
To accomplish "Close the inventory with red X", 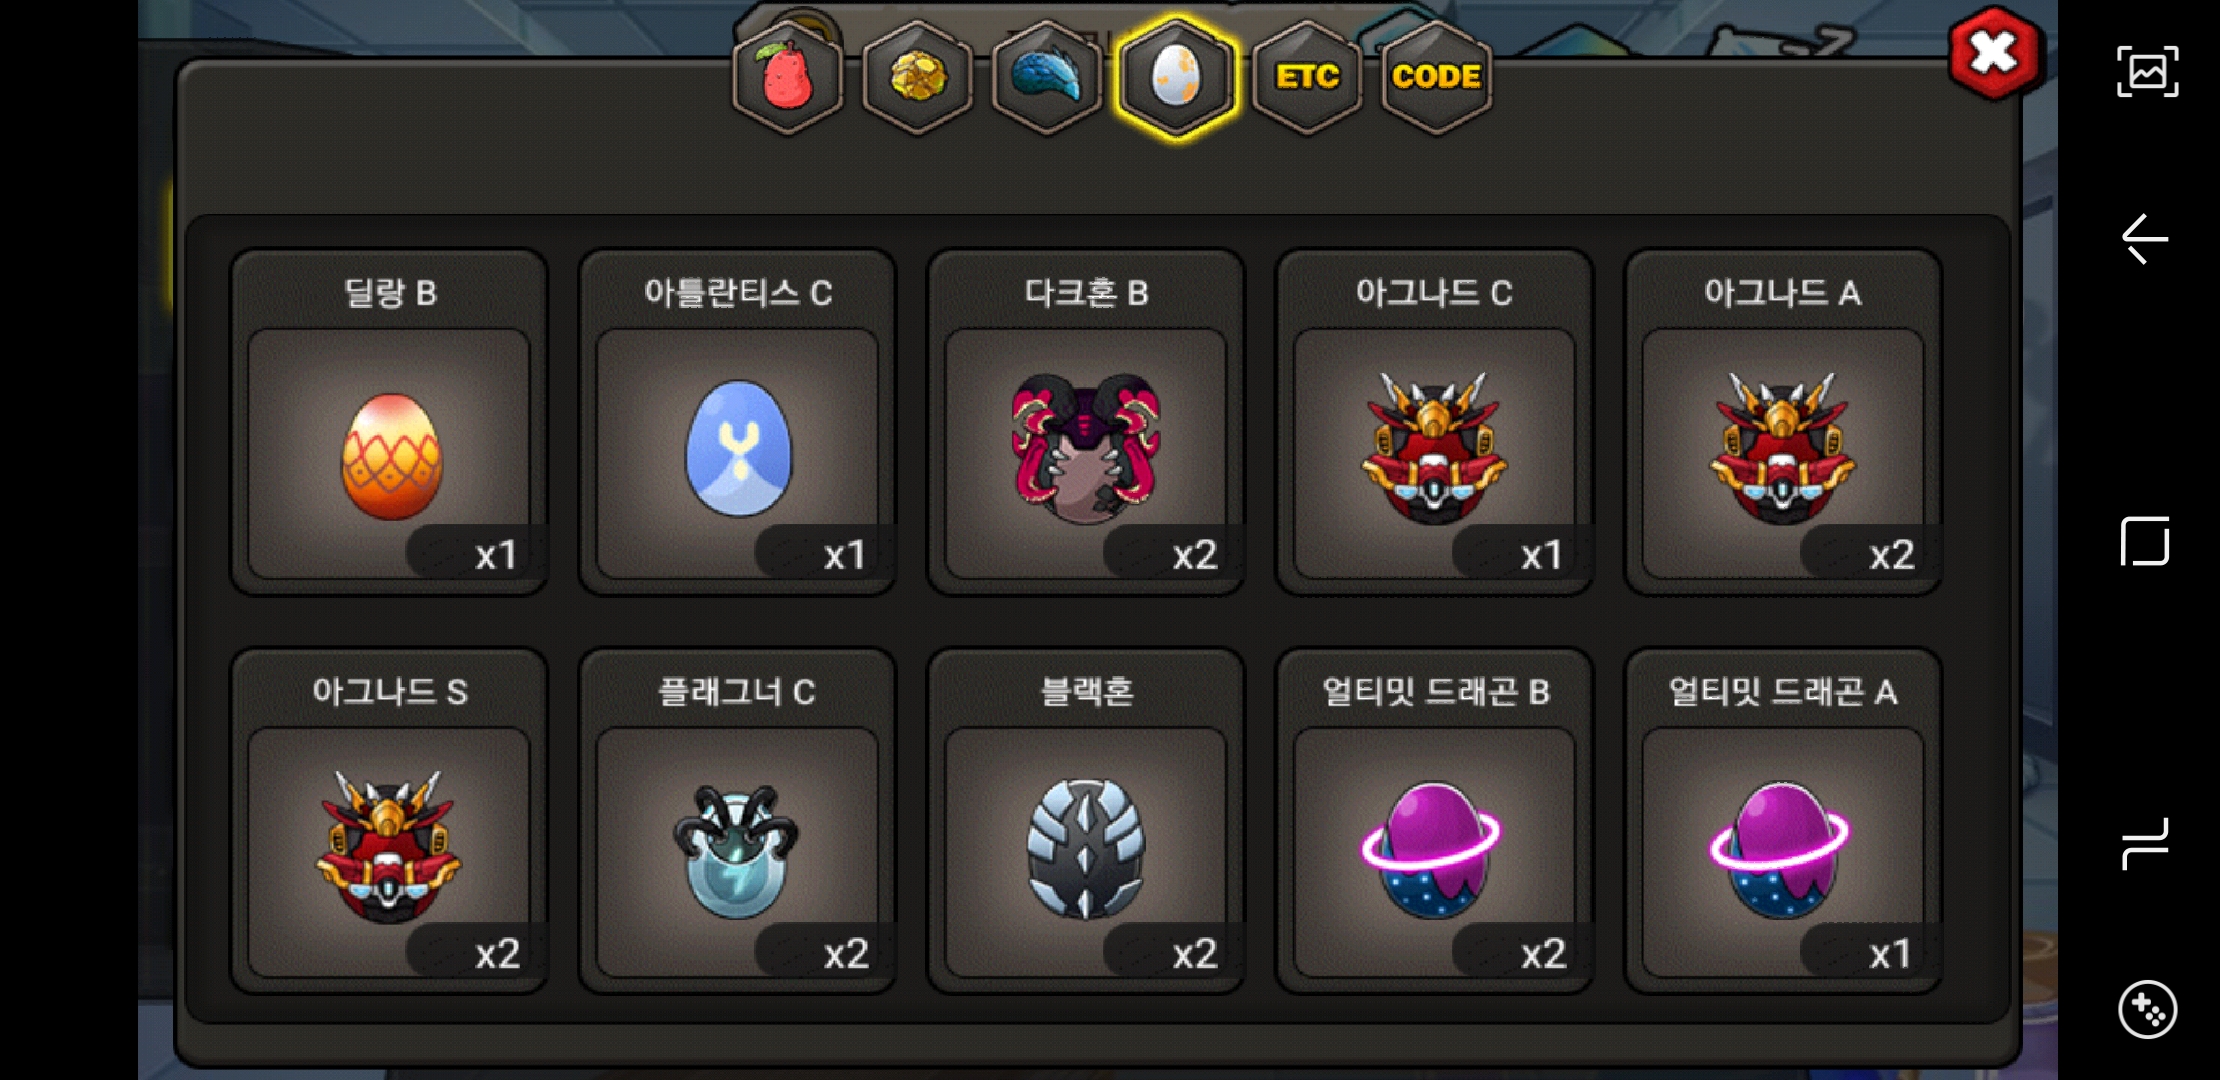I will (1994, 53).
